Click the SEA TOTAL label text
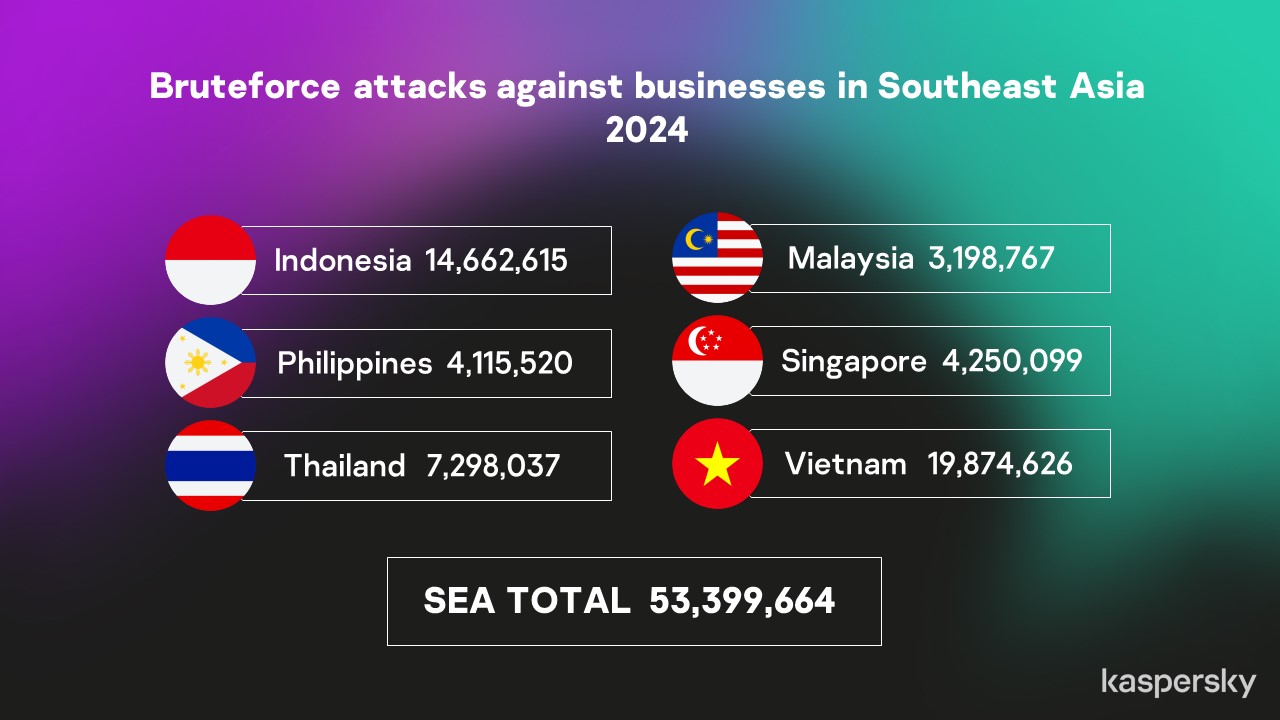Image resolution: width=1280 pixels, height=720 pixels. click(527, 601)
